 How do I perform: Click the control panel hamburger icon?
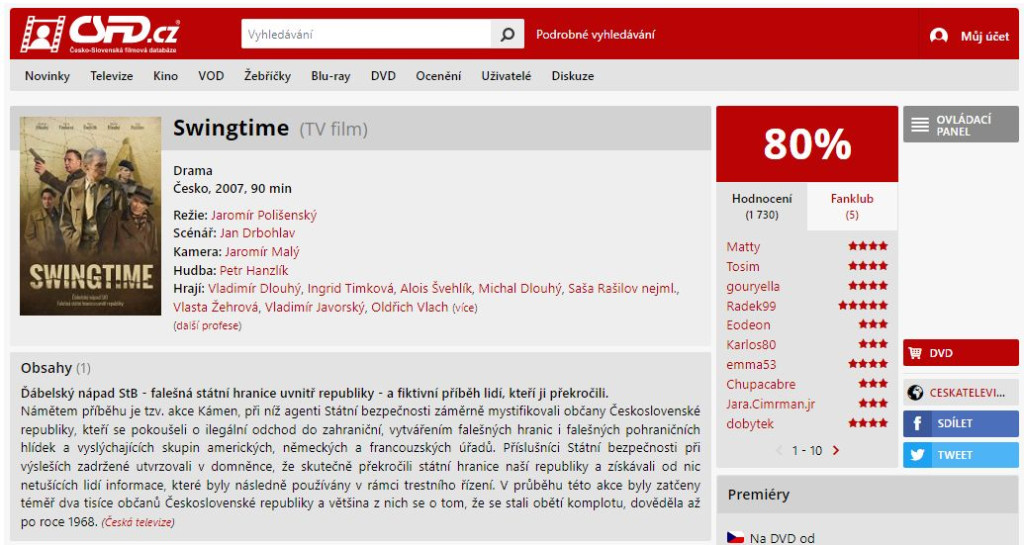(x=920, y=124)
